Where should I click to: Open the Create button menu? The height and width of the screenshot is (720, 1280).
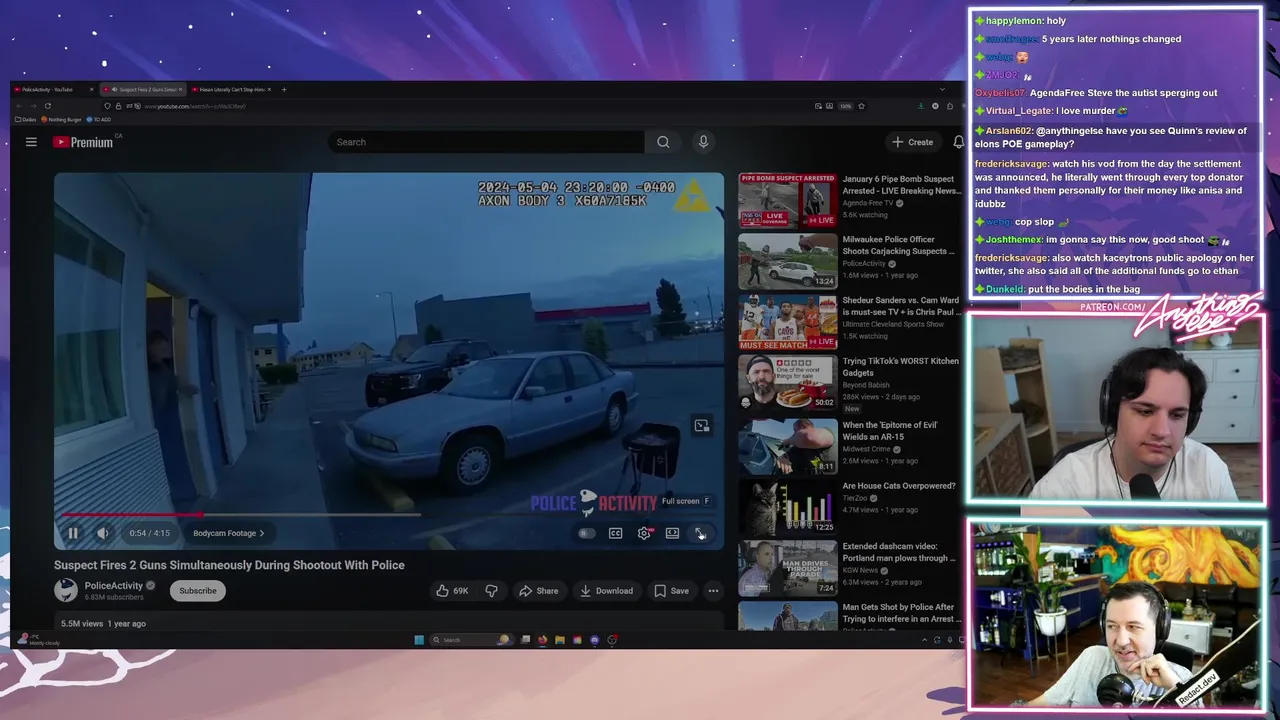(912, 142)
